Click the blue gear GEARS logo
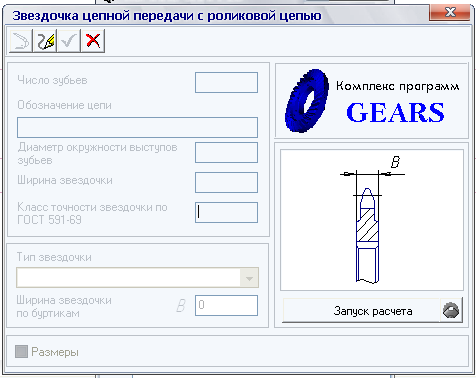The width and height of the screenshot is (476, 378). [x=307, y=101]
